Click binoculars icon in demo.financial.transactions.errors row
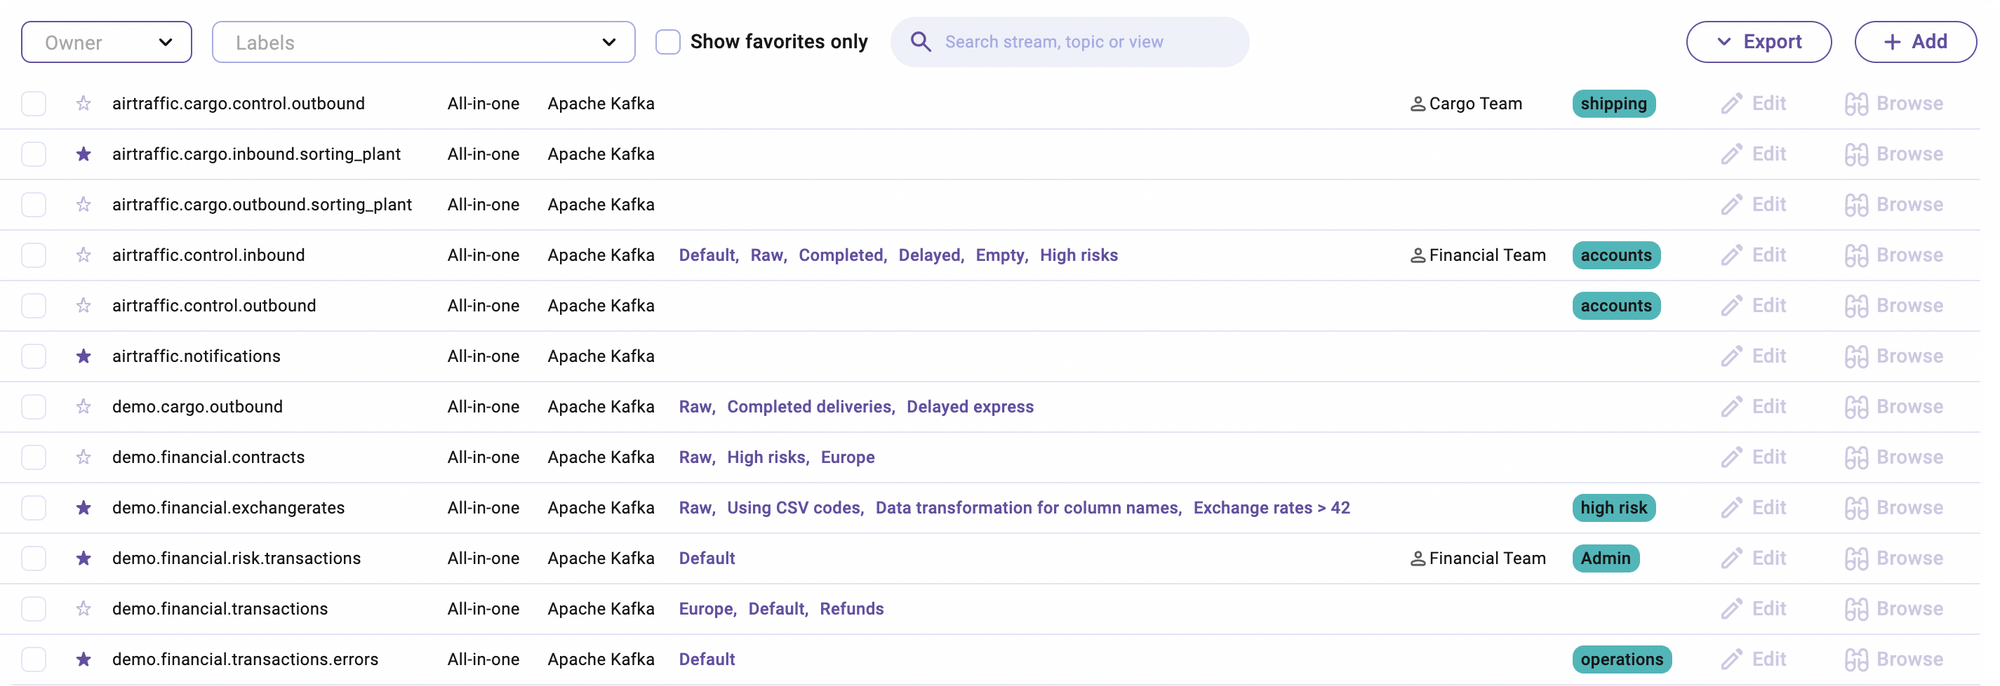 [x=1857, y=659]
